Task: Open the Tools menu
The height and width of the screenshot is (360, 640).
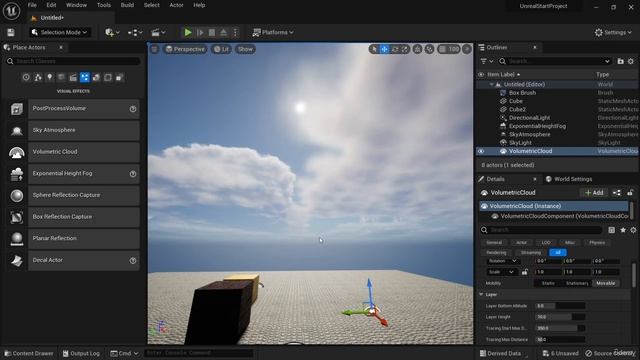Action: click(104, 5)
